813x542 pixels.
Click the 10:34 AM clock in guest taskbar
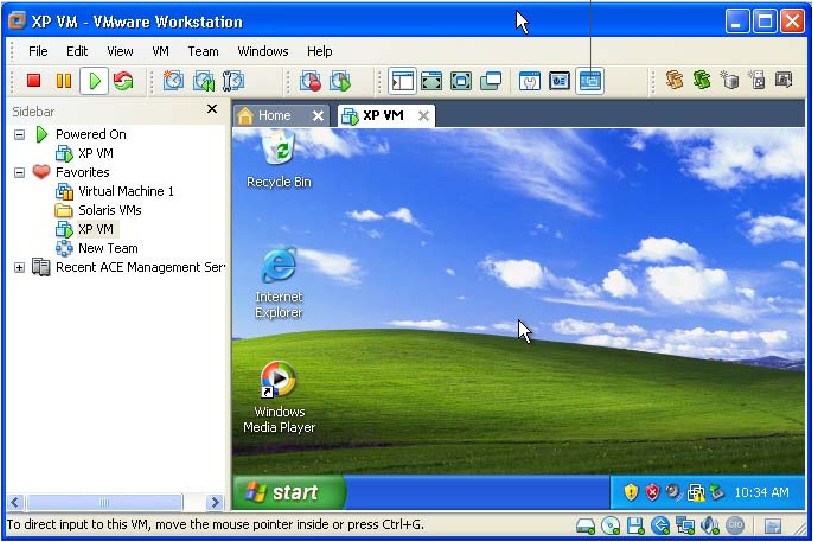point(761,492)
